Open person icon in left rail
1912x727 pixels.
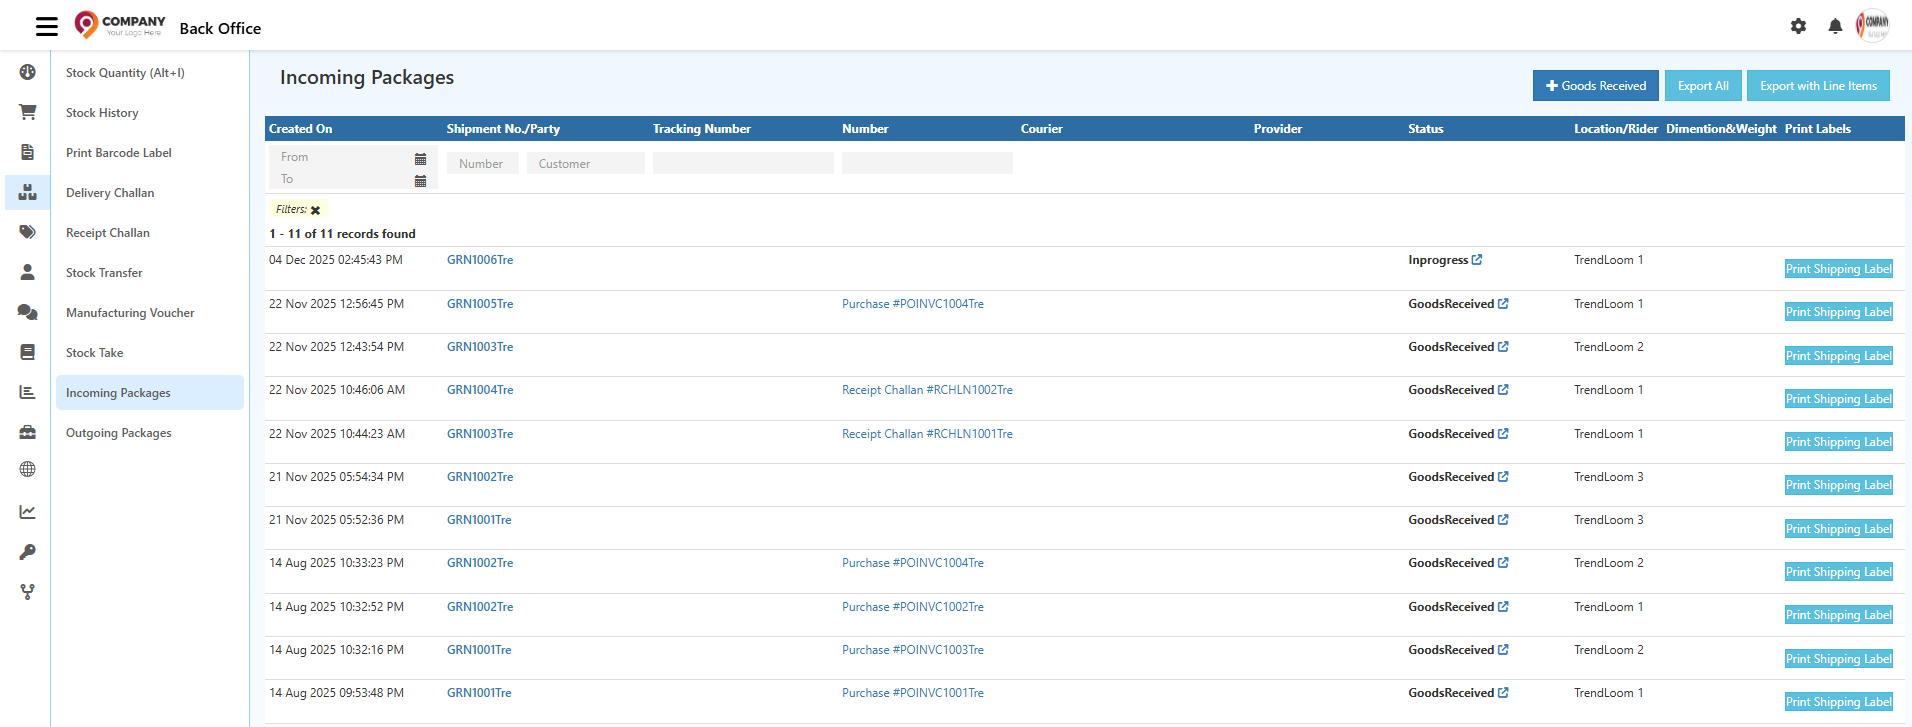tap(27, 272)
